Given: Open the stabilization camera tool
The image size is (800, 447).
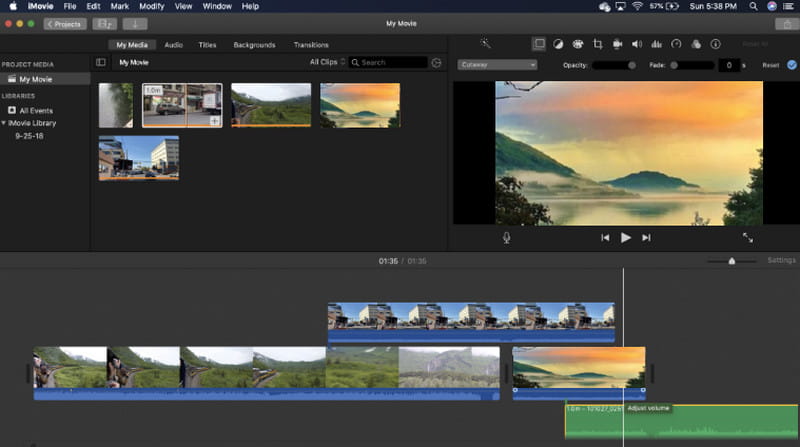Looking at the screenshot, I should (617, 44).
